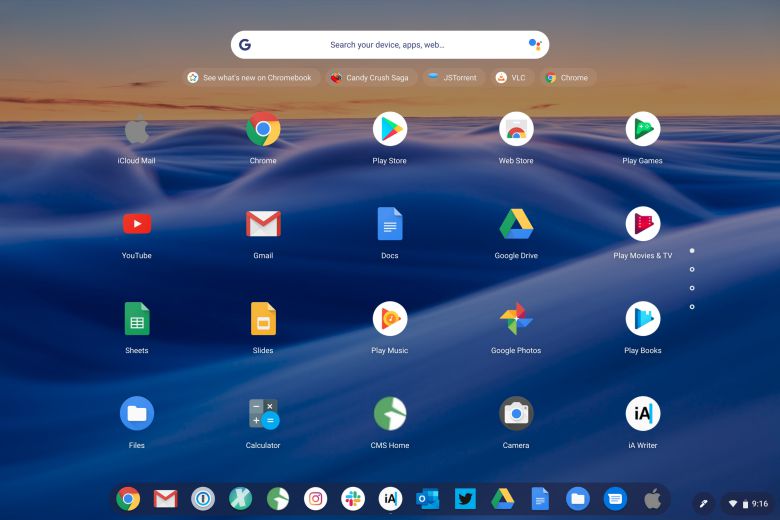This screenshot has width=780, height=520.
Task: Open Slack from the shelf
Action: pos(353,498)
